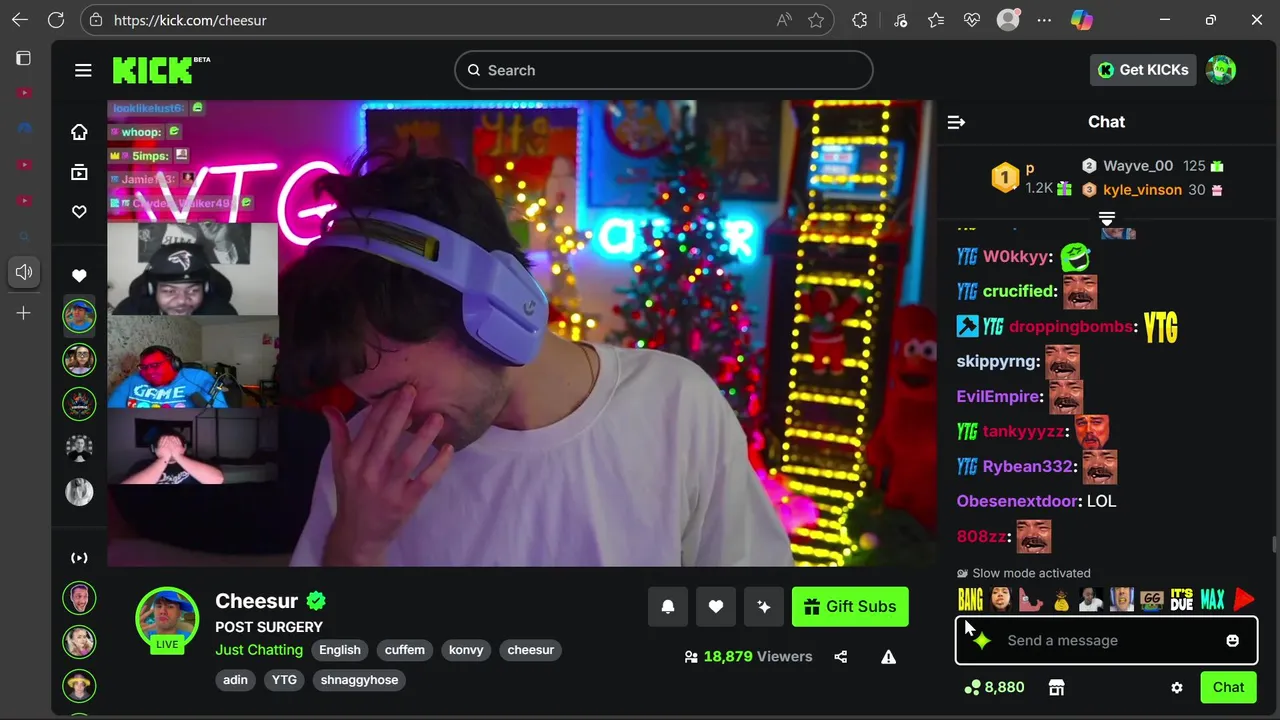Open Edge favorites list icon
This screenshot has width=1280, height=720.
tap(935, 20)
